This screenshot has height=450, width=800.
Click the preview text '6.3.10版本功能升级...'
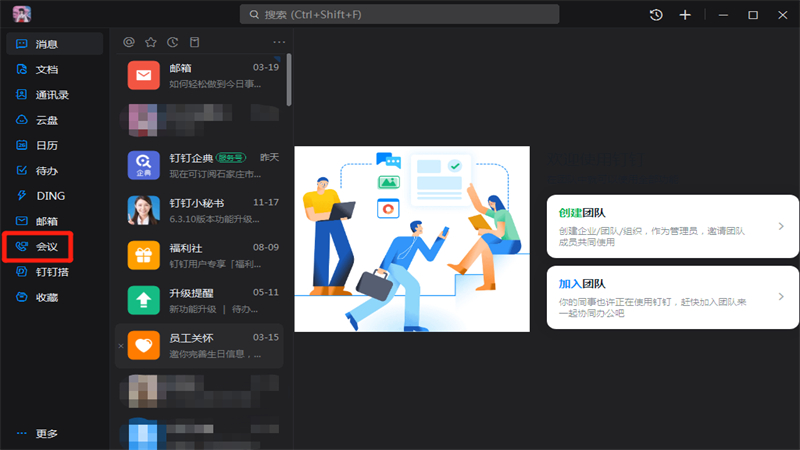pyautogui.click(x=214, y=219)
